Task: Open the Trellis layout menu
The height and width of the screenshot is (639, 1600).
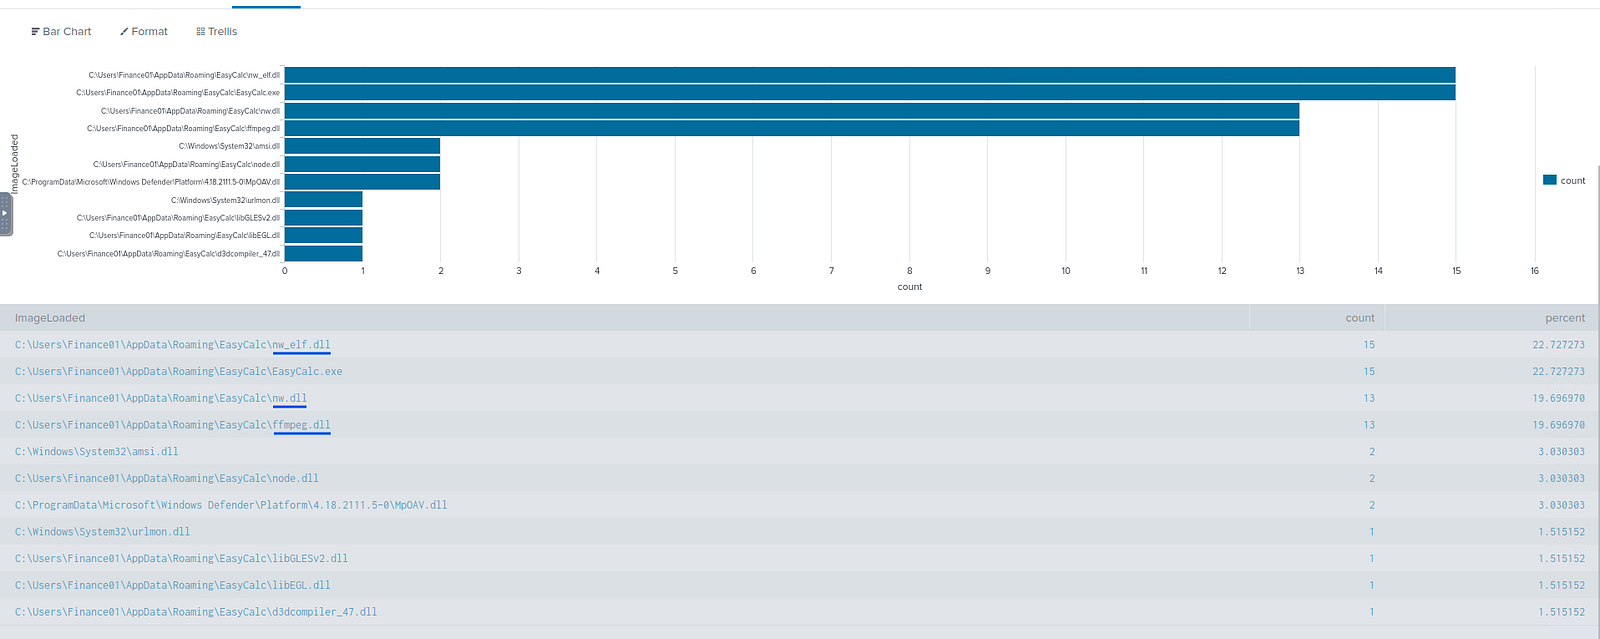Action: tap(217, 32)
